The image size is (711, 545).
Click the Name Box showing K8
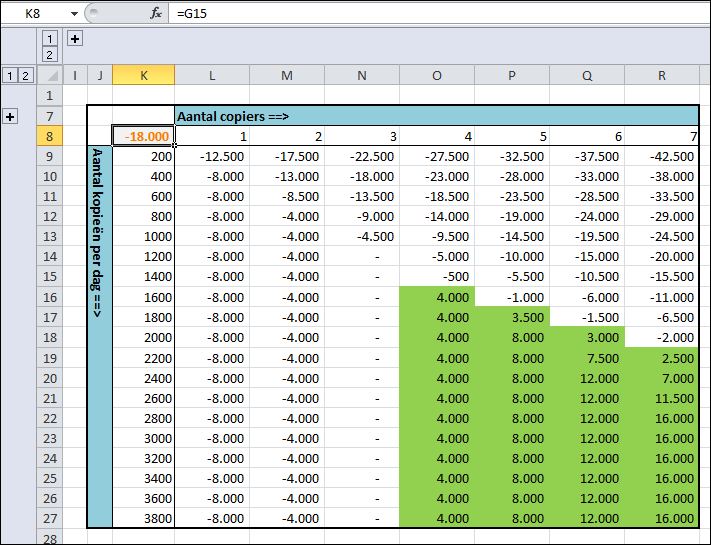pyautogui.click(x=33, y=14)
